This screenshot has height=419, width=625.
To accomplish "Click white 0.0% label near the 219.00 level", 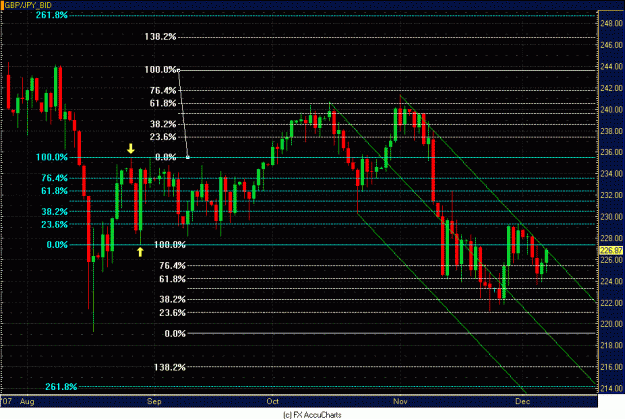I will pos(175,333).
